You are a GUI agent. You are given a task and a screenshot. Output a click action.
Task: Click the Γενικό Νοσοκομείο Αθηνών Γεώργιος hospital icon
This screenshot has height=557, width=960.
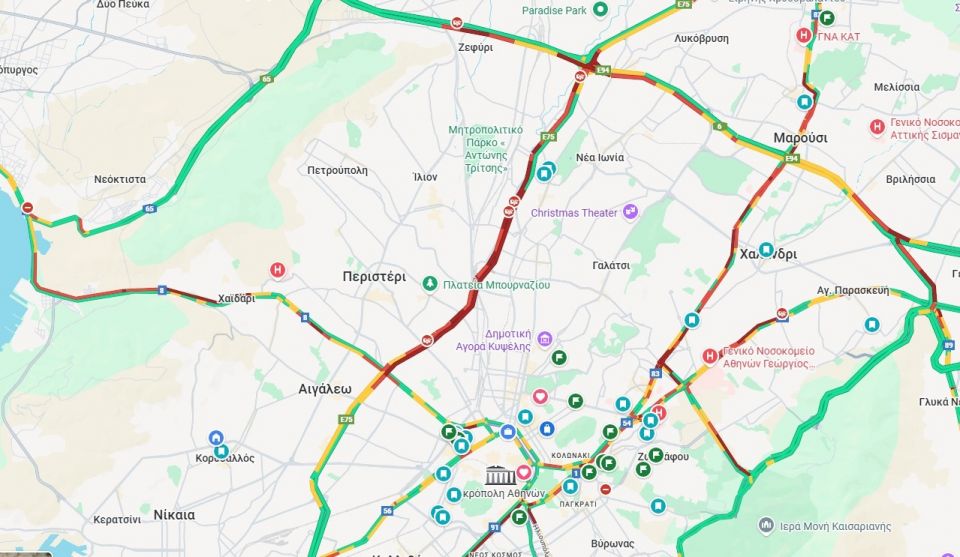[x=710, y=356]
